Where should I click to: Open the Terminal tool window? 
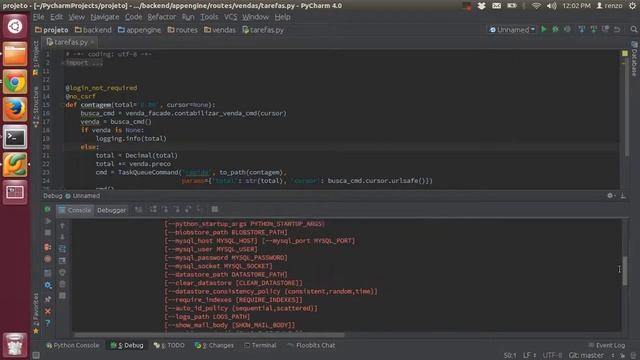(260, 345)
